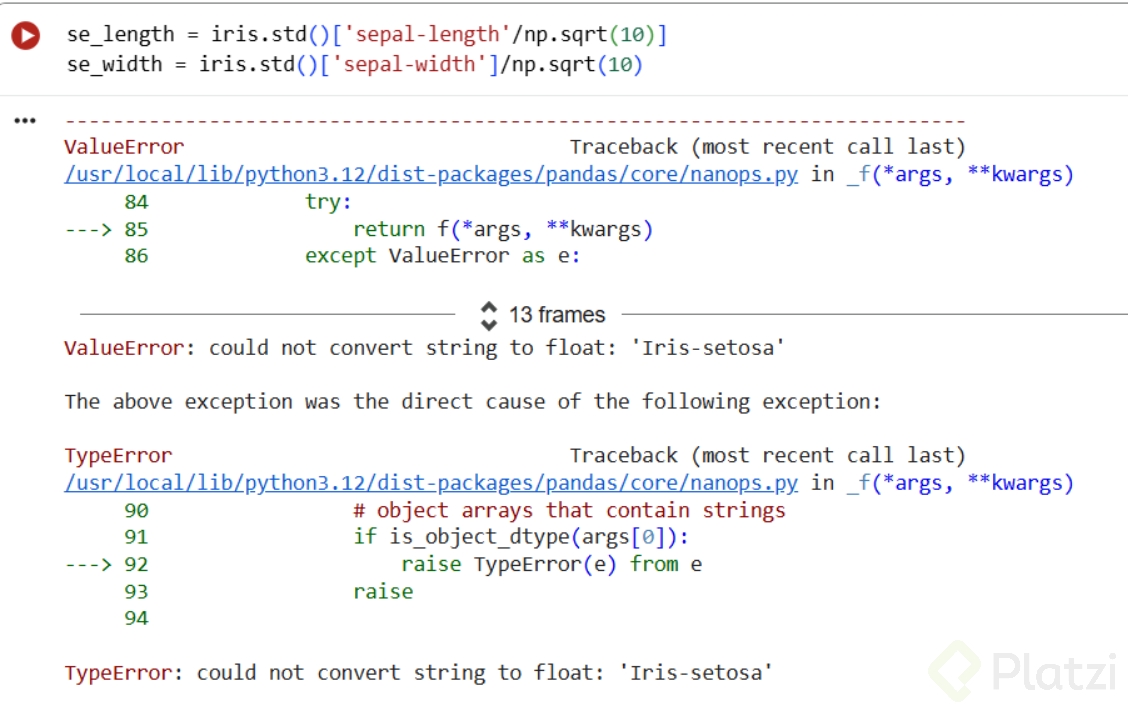This screenshot has height=710, width=1128.
Task: Click the 'The above exception was' message
Action: click(x=473, y=402)
